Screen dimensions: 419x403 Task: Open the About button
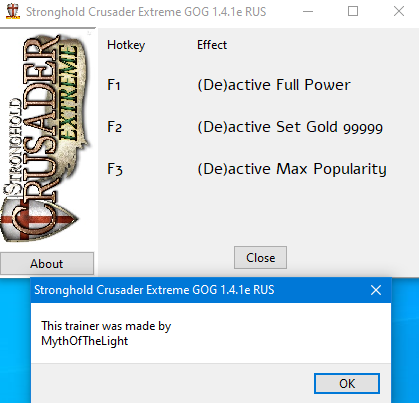coord(47,264)
